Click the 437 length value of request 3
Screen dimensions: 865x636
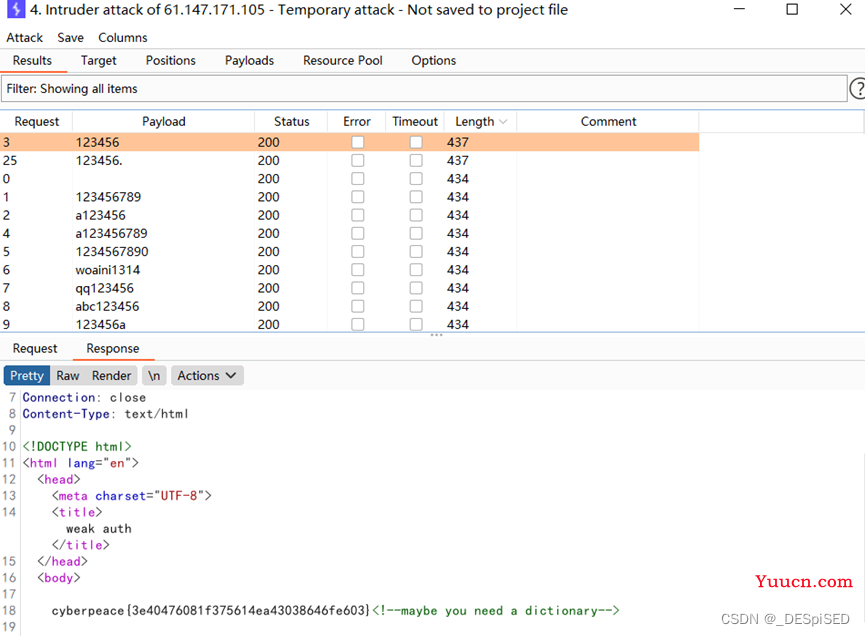(x=458, y=142)
